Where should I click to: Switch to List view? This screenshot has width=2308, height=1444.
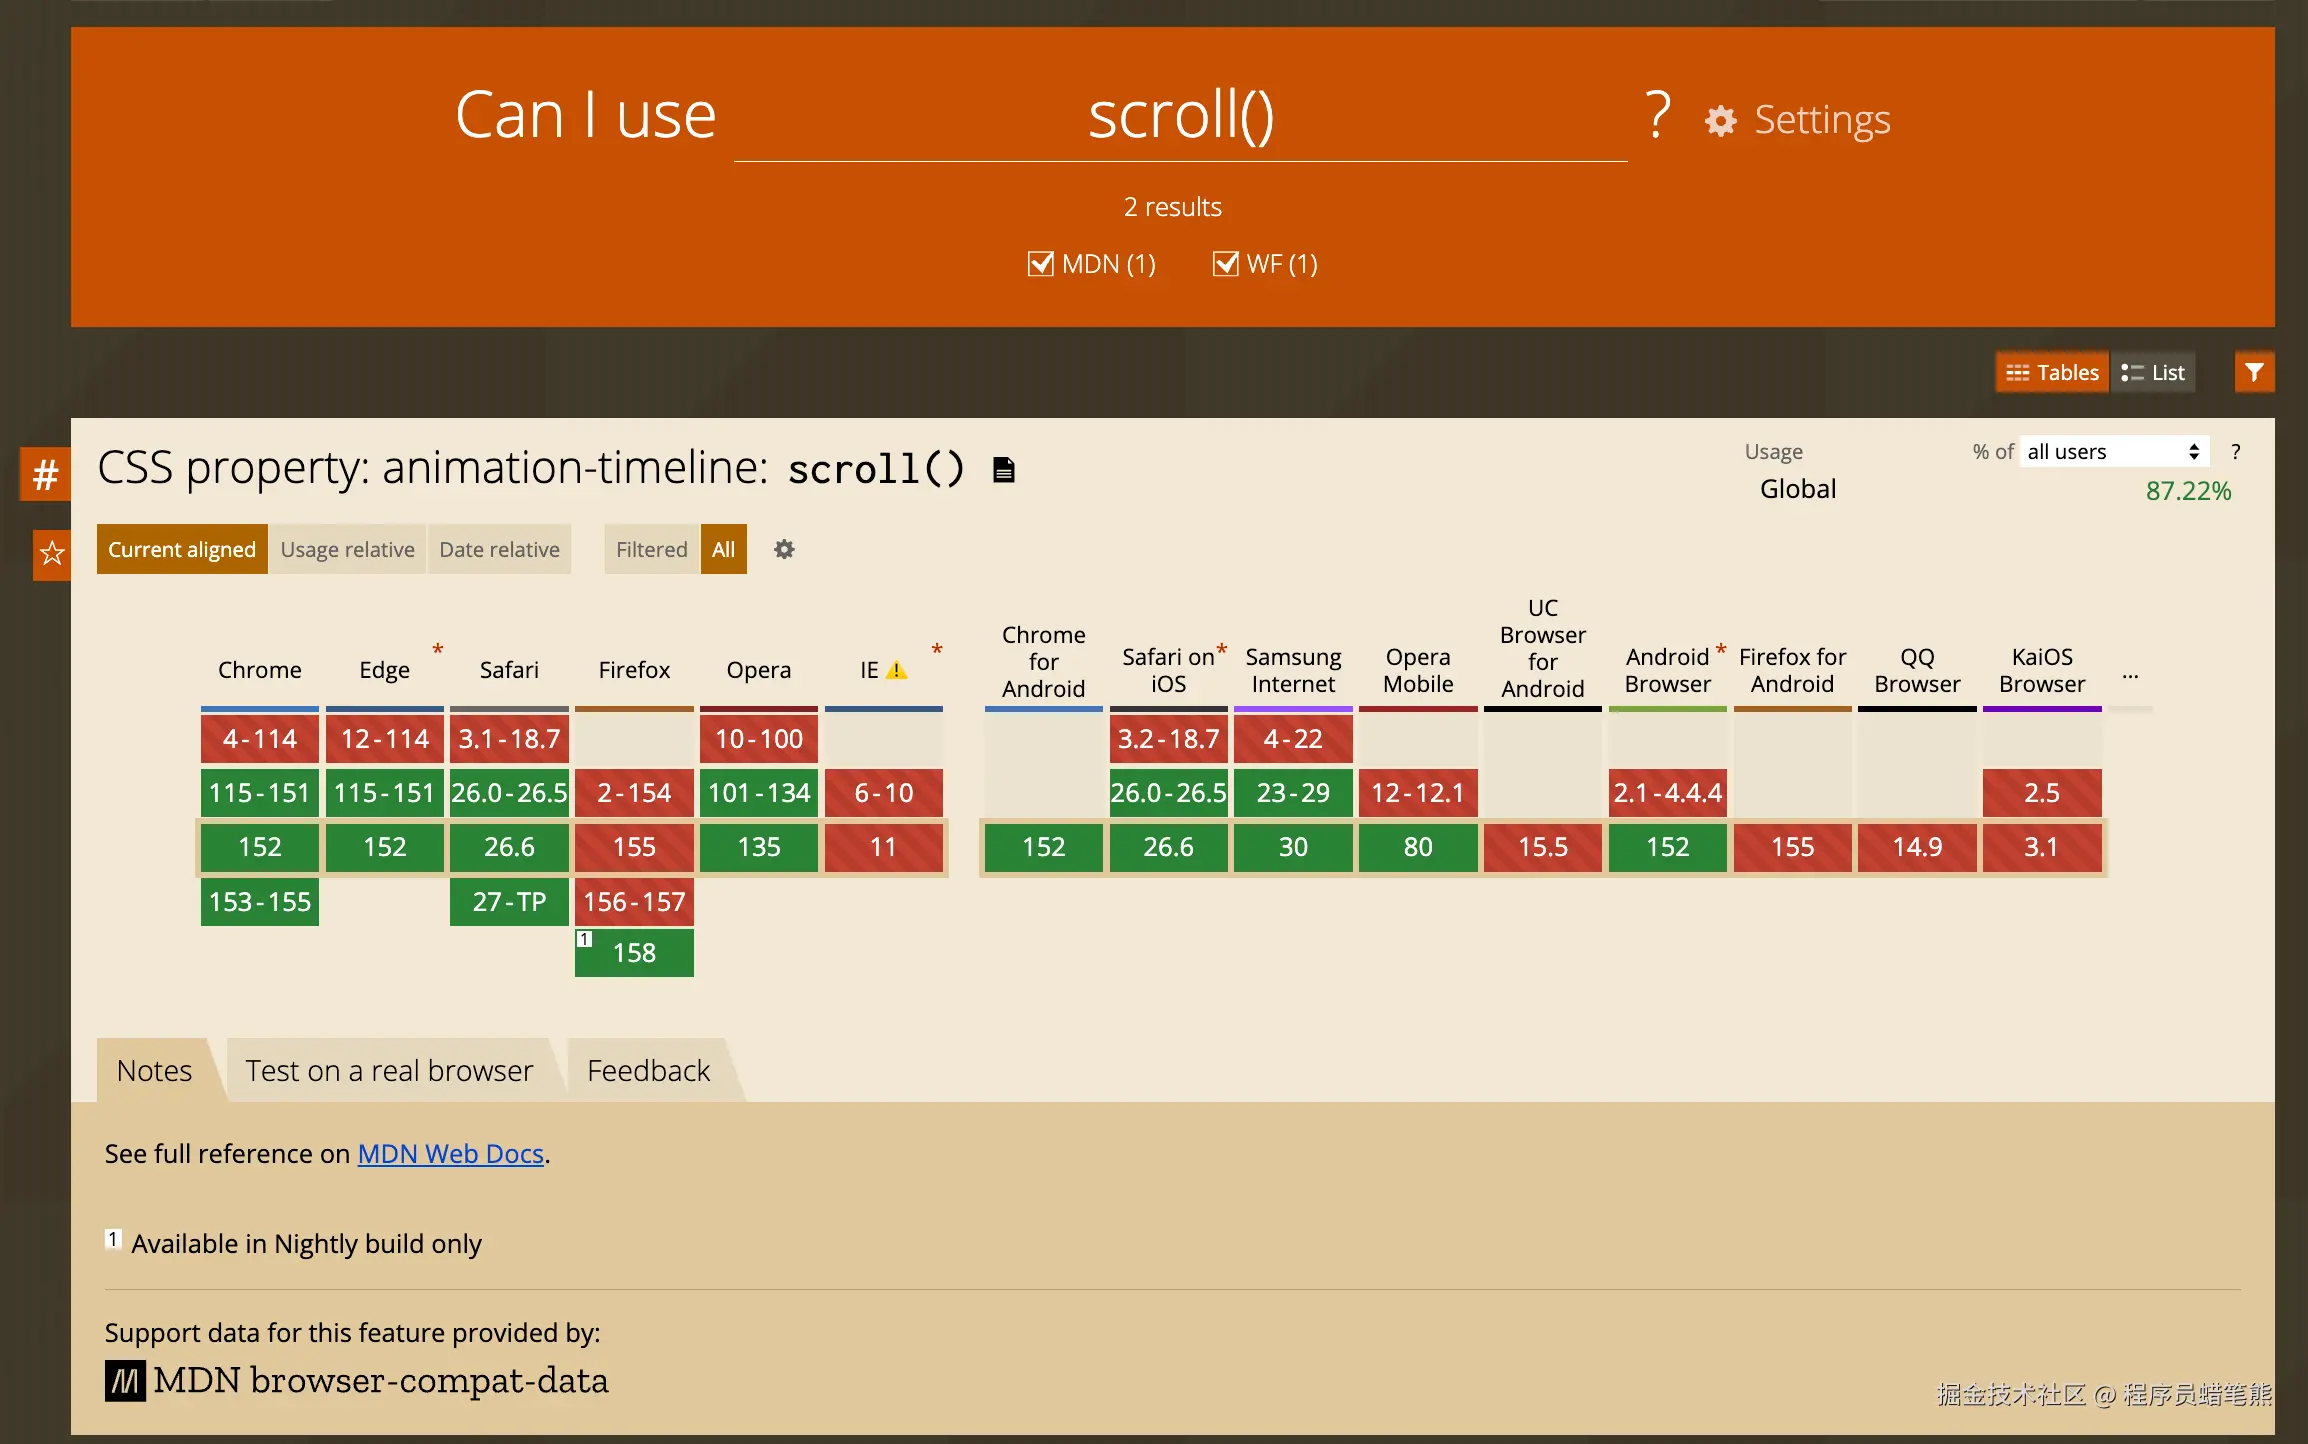(2153, 372)
